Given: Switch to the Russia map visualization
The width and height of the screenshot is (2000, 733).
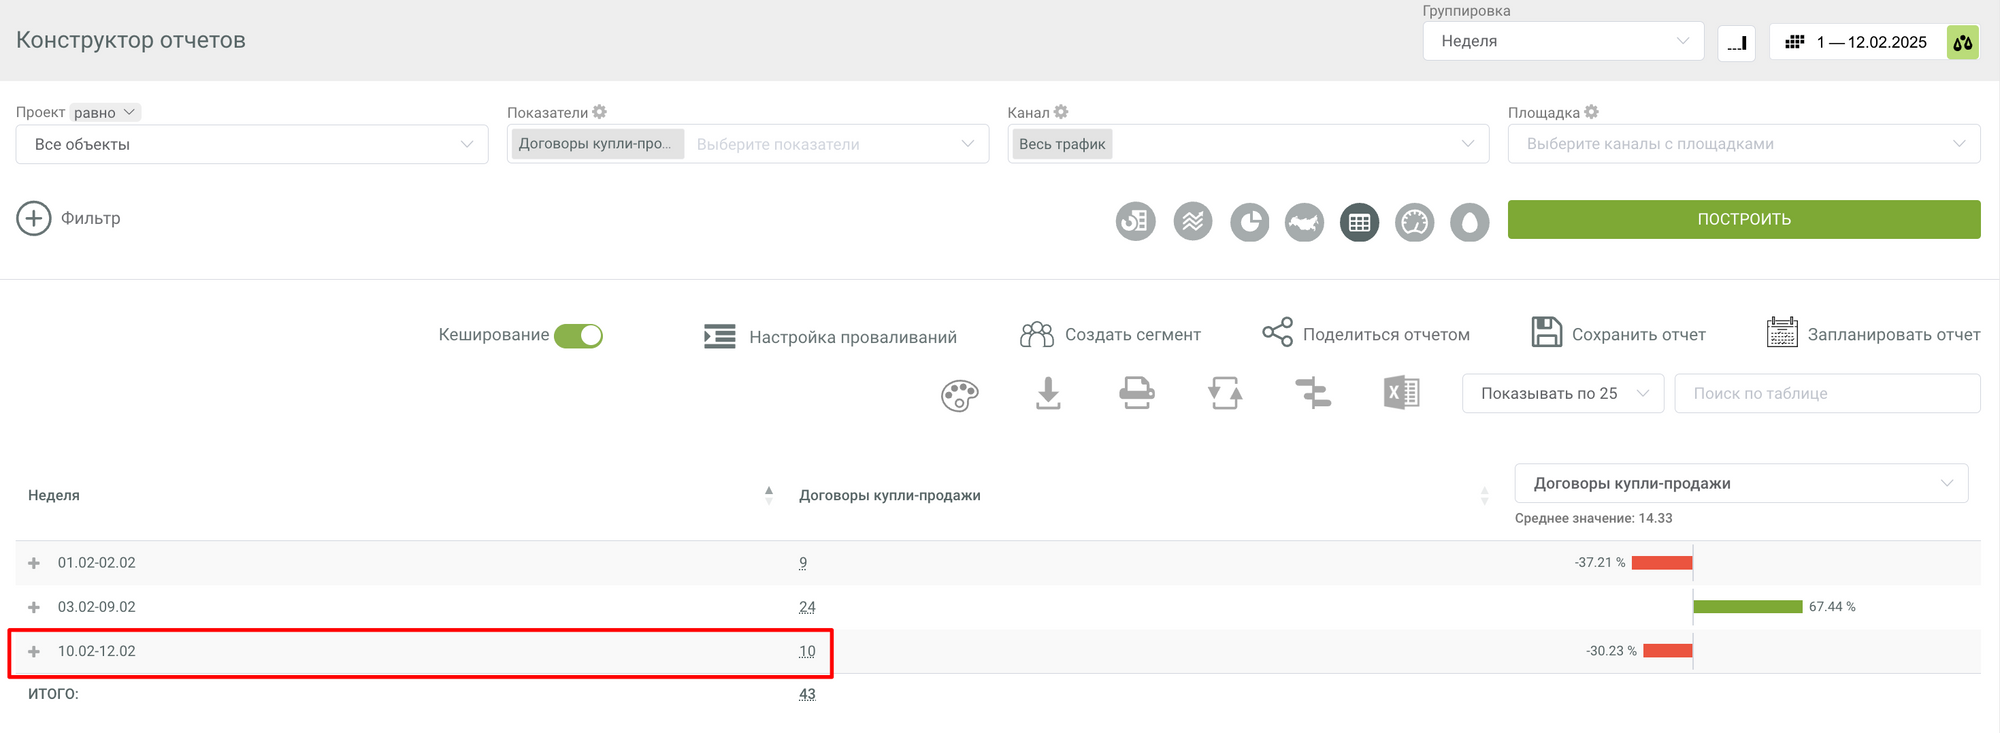Looking at the screenshot, I should [1304, 222].
